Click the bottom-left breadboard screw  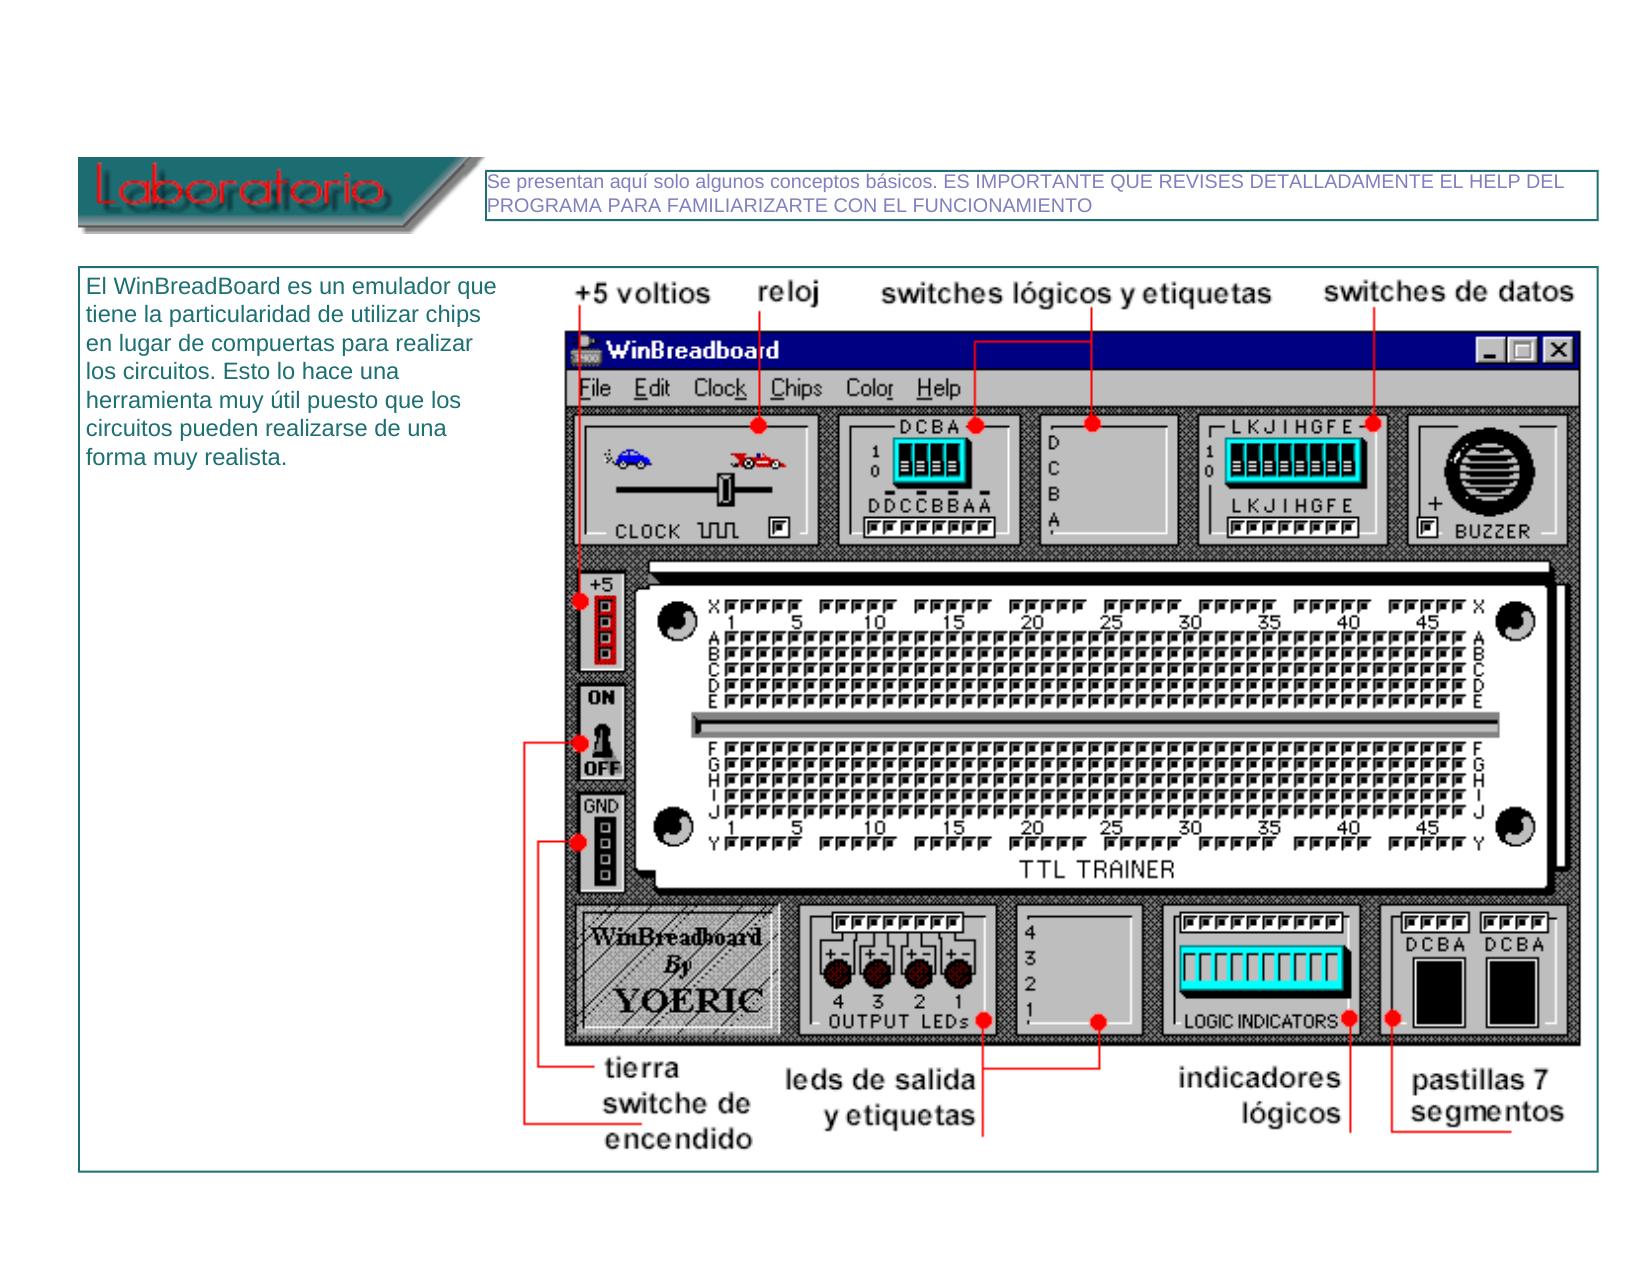[x=675, y=827]
